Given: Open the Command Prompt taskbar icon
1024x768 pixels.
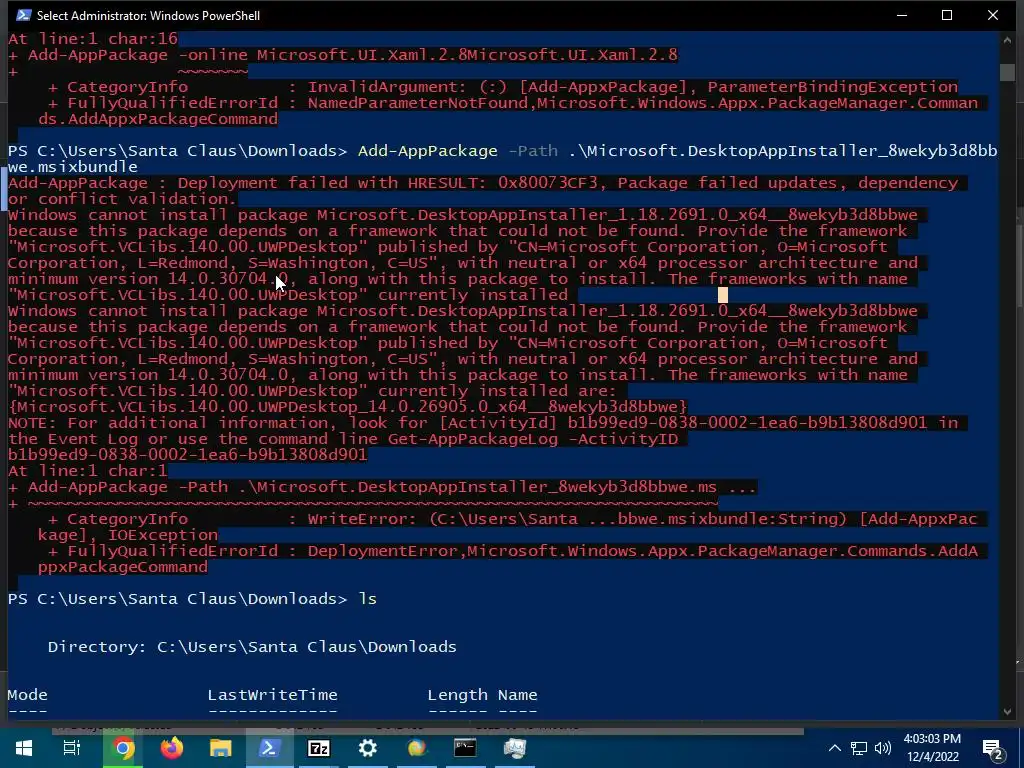Looking at the screenshot, I should (465, 748).
